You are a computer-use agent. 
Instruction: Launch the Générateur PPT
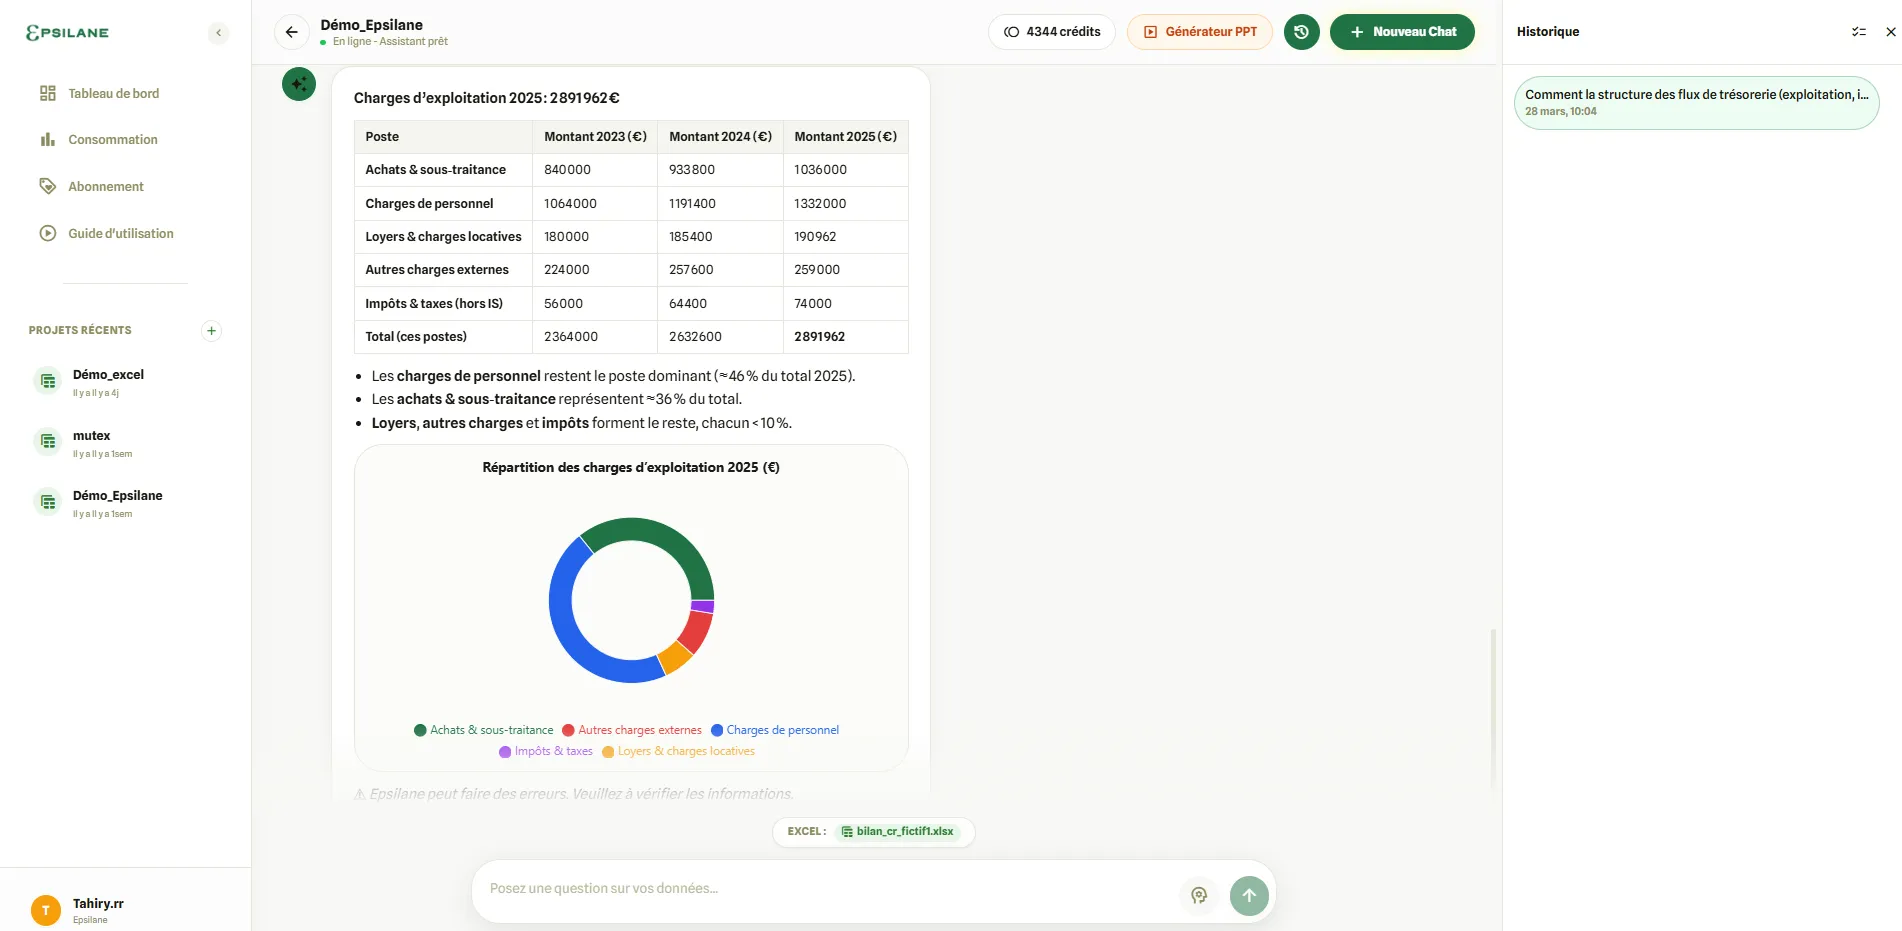pos(1199,31)
